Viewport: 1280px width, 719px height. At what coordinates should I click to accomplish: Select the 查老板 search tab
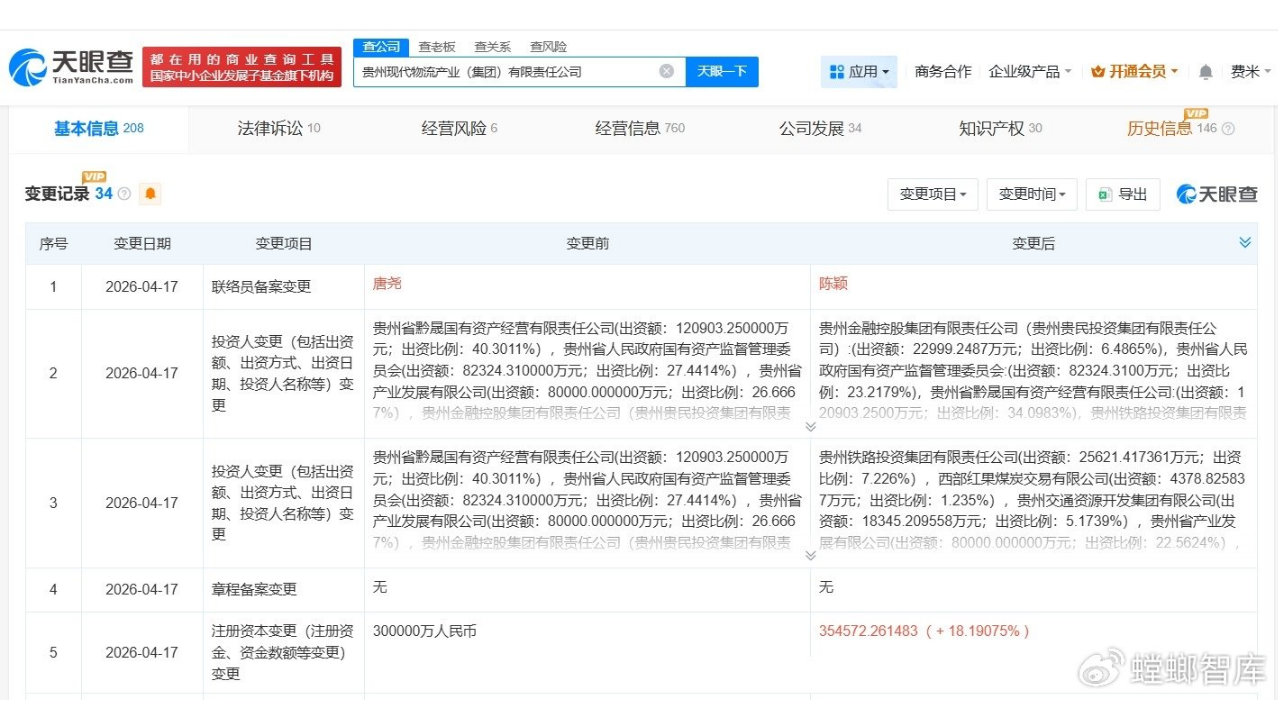tap(436, 46)
